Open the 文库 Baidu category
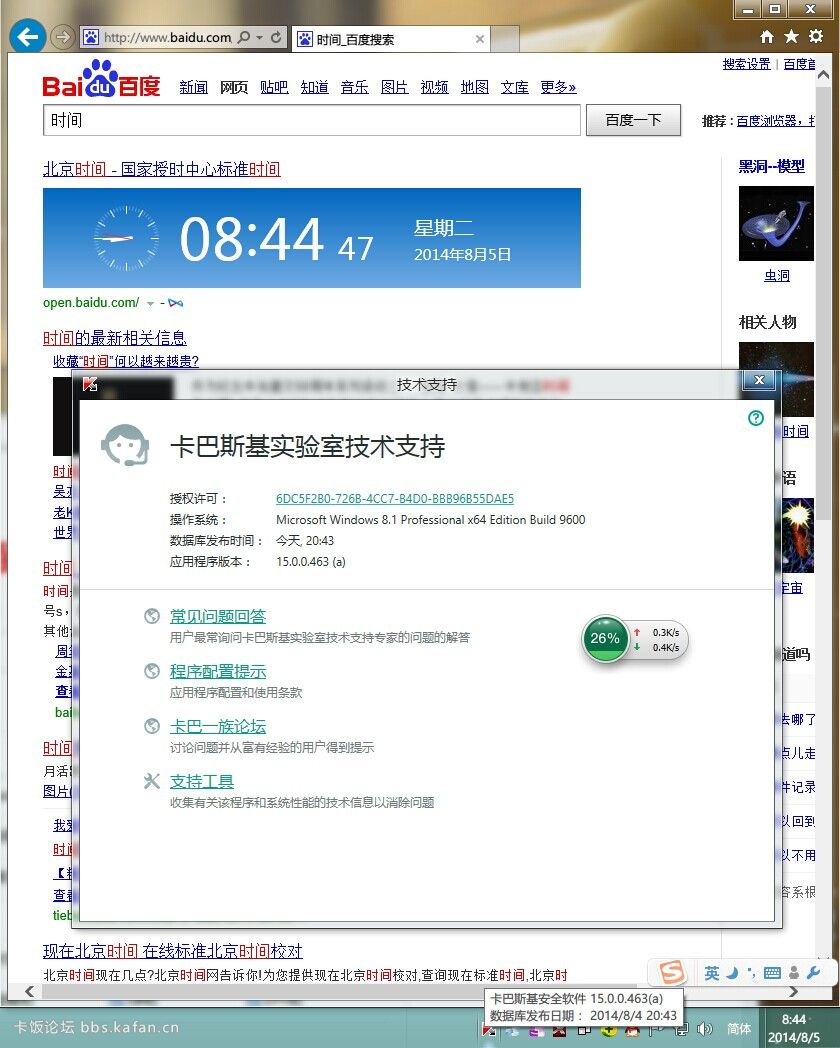 coord(515,87)
